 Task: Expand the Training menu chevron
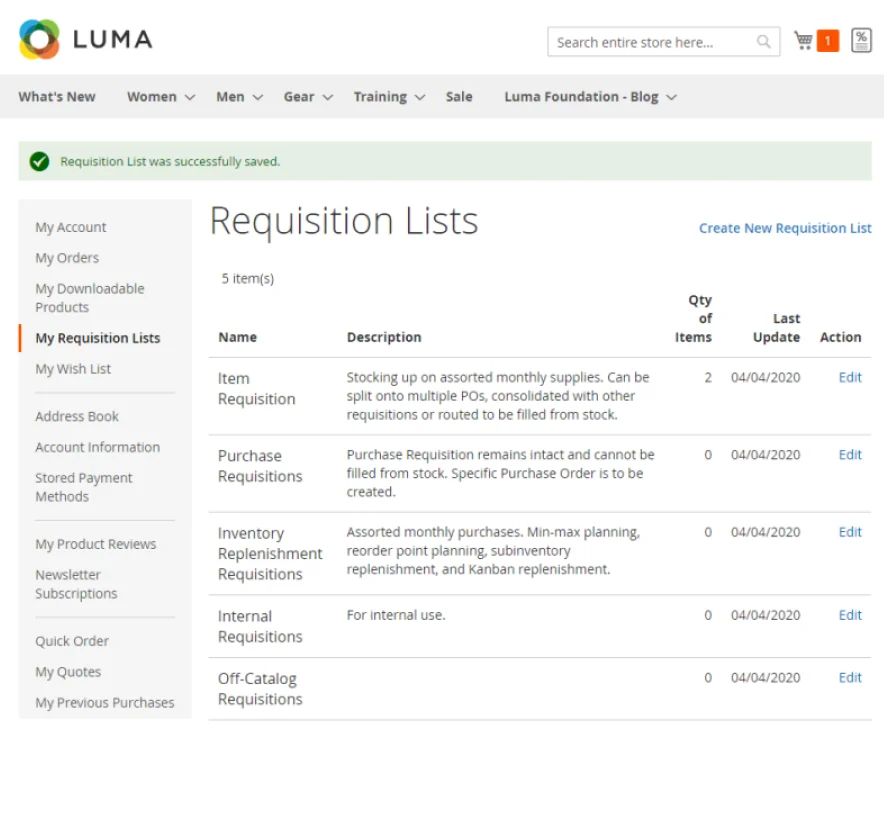point(419,98)
